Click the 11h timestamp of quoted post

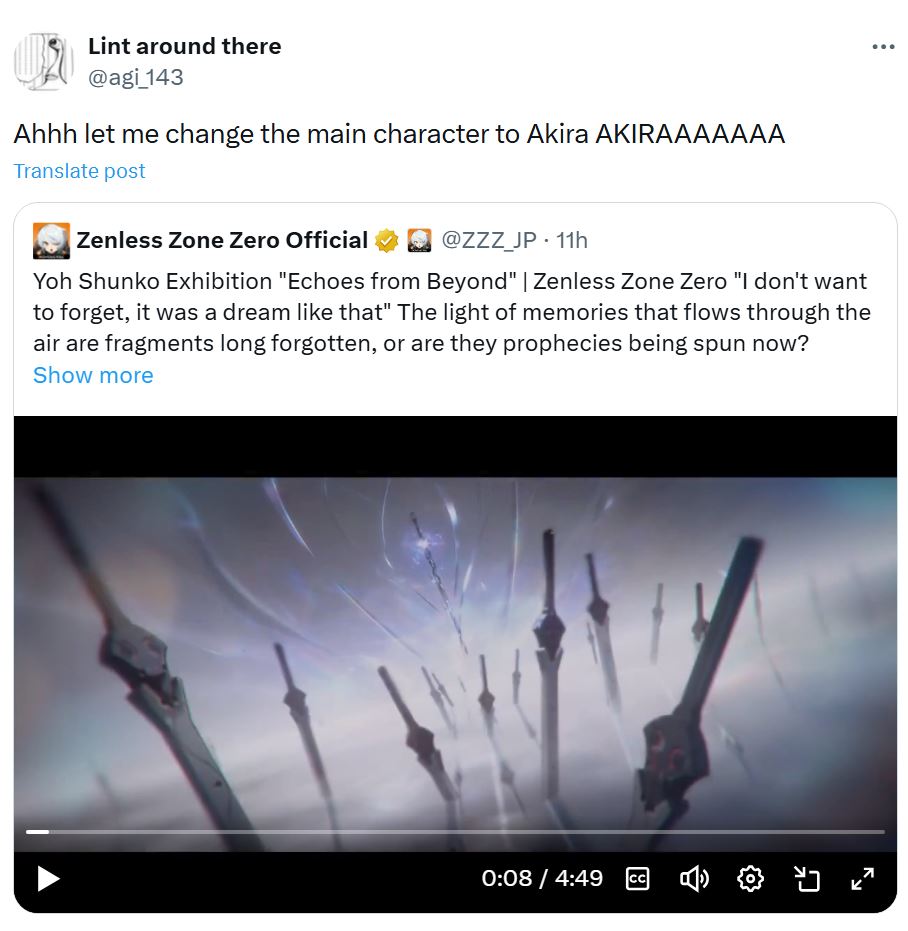coord(571,240)
